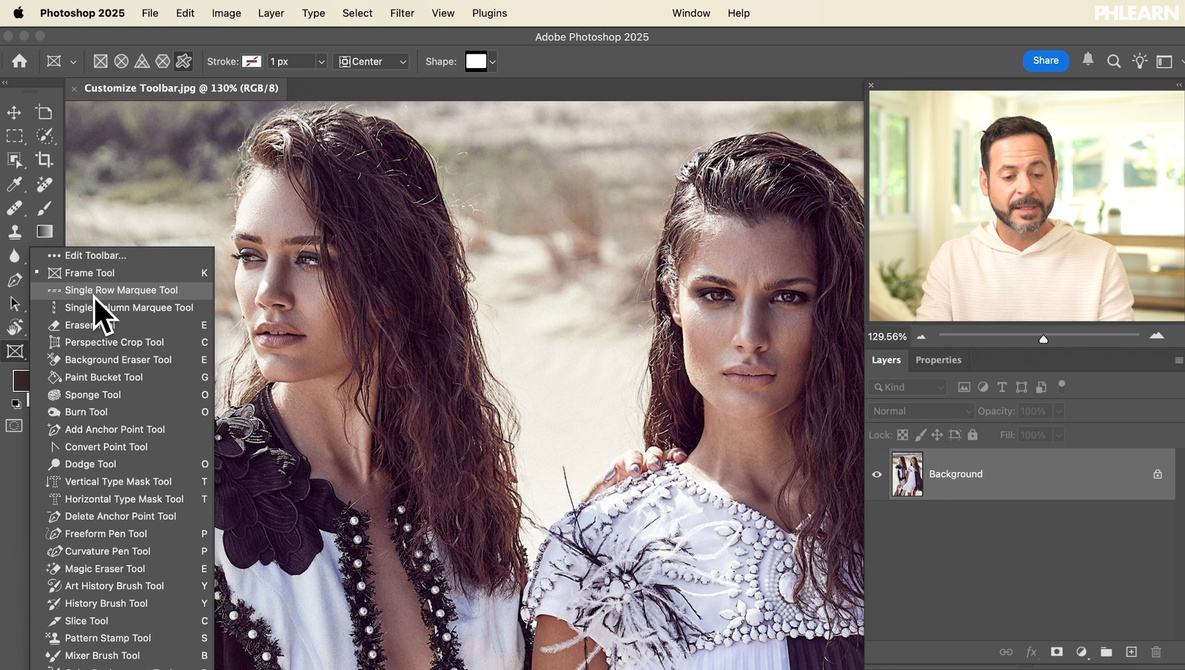Screen dimensions: 1185x670
Task: Switch to the Properties tab
Action: 938,360
